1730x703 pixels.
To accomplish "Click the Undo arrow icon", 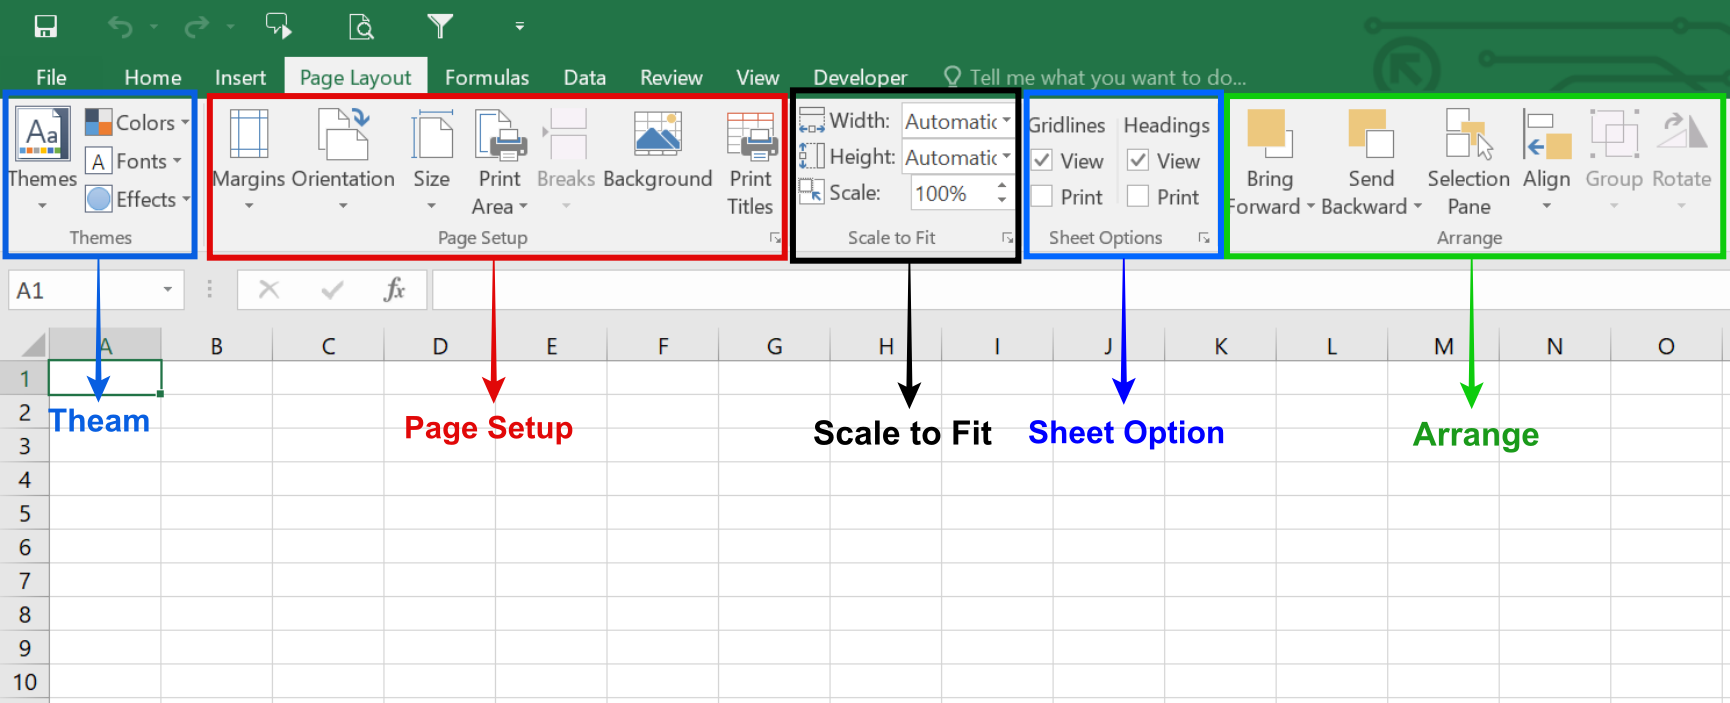I will point(121,27).
